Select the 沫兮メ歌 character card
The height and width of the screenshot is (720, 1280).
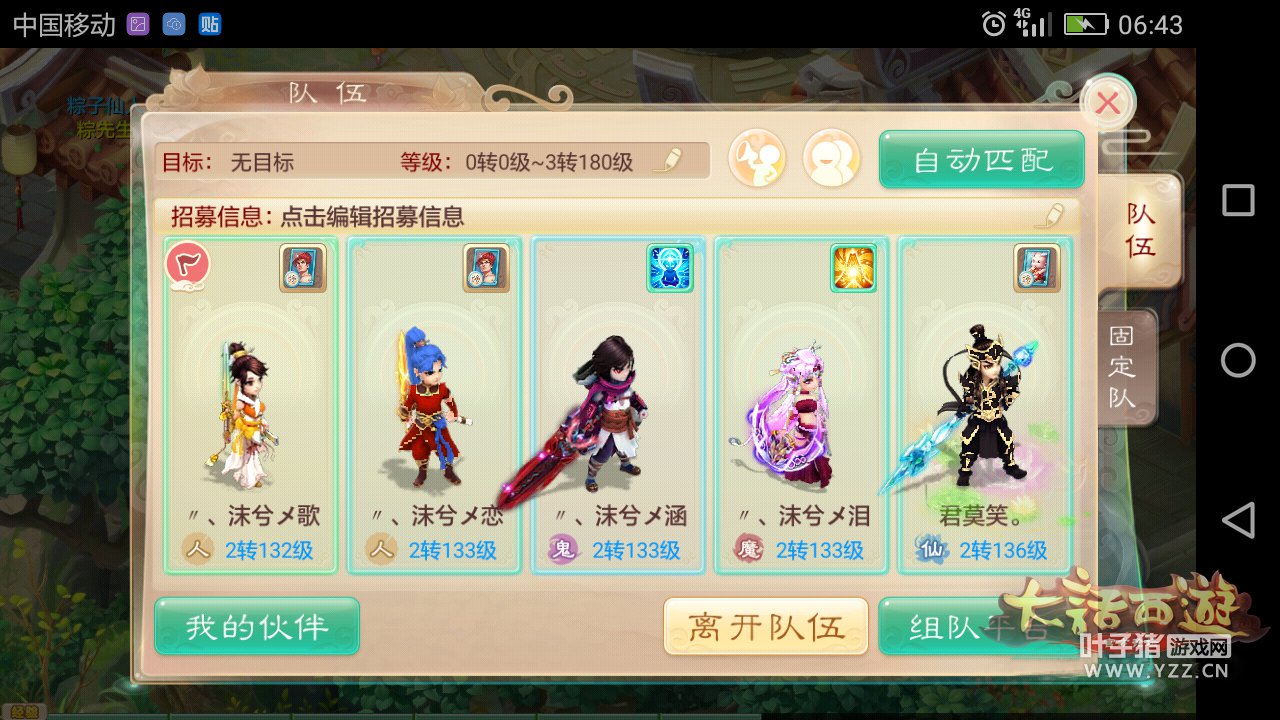250,405
